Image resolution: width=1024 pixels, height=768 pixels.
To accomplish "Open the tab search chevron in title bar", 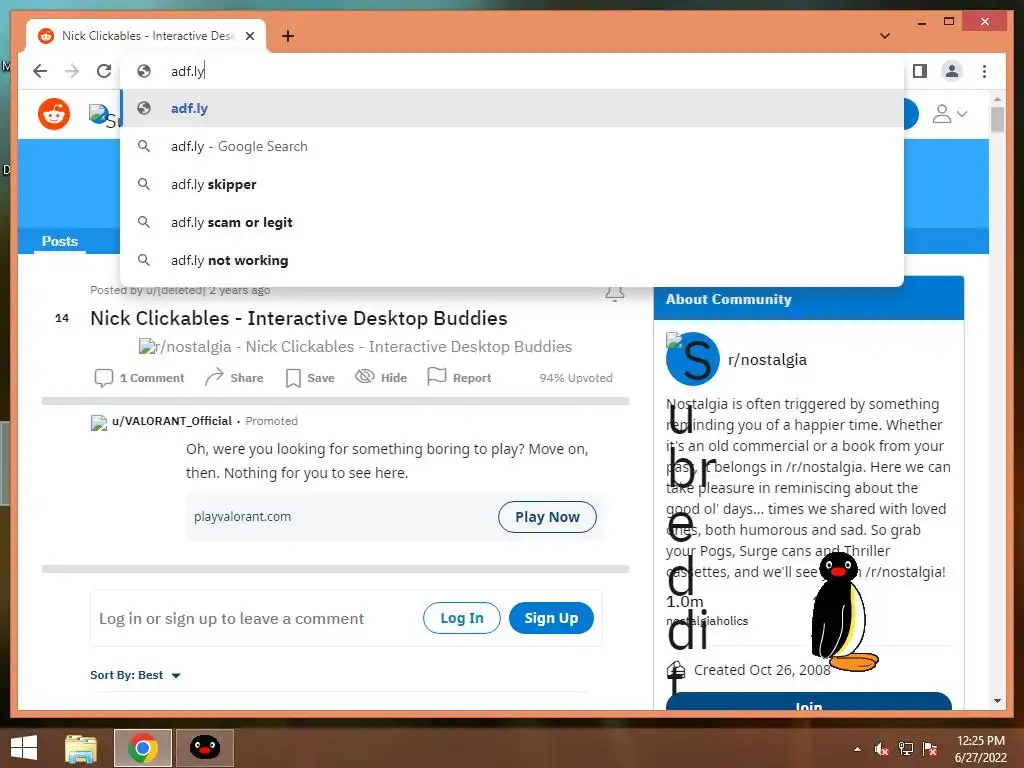I will (885, 36).
